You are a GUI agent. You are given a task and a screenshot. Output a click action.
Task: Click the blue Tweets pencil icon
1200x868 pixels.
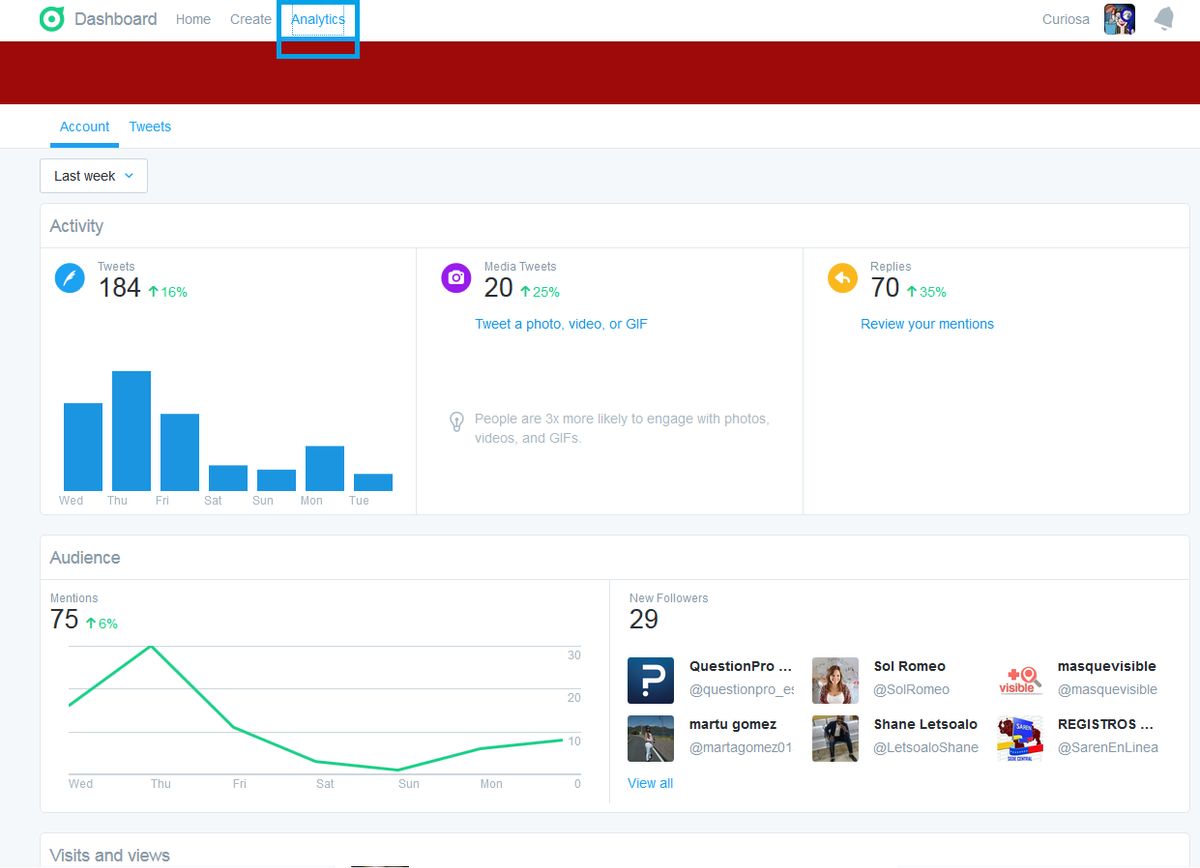click(70, 278)
